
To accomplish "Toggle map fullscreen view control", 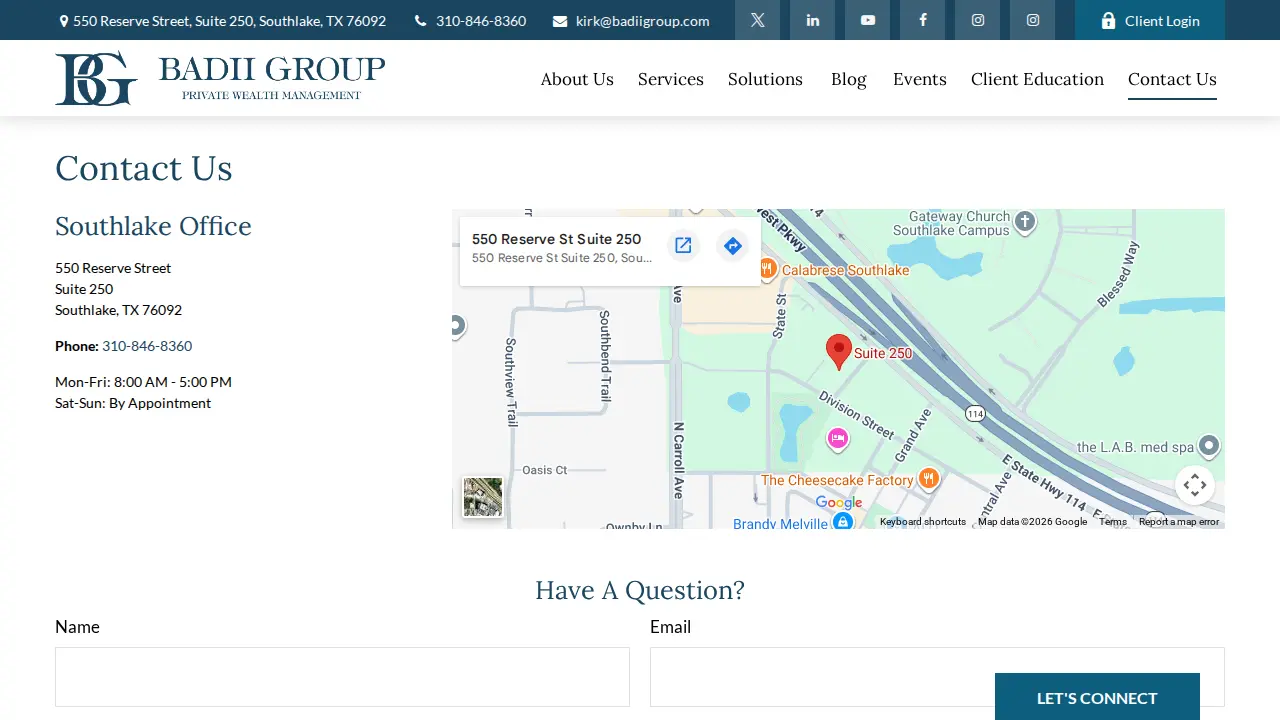I will pos(1195,486).
